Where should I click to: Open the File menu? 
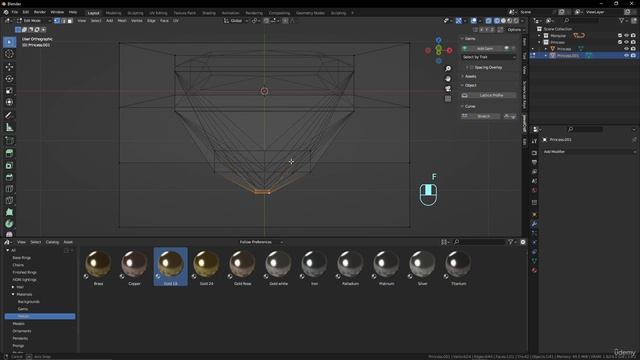(x=15, y=12)
